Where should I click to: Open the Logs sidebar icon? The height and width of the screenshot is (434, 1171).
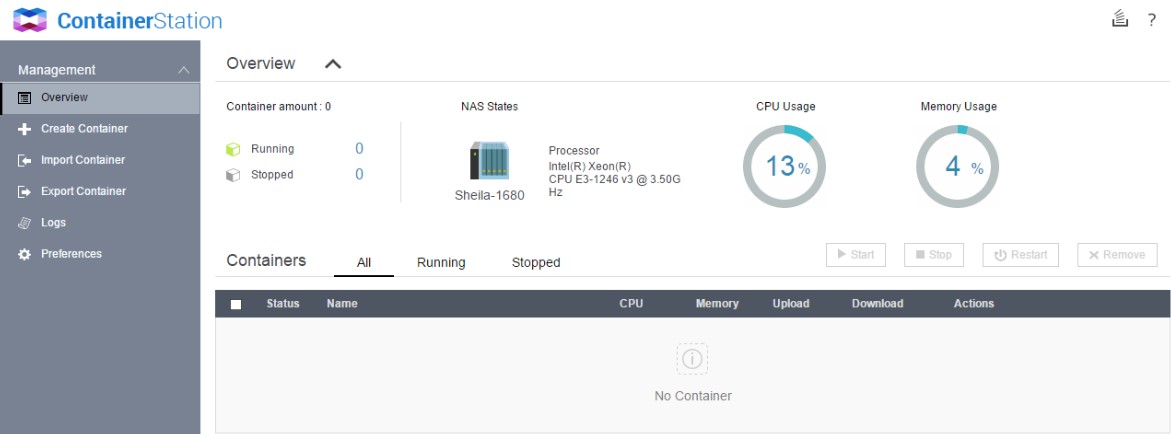point(25,223)
